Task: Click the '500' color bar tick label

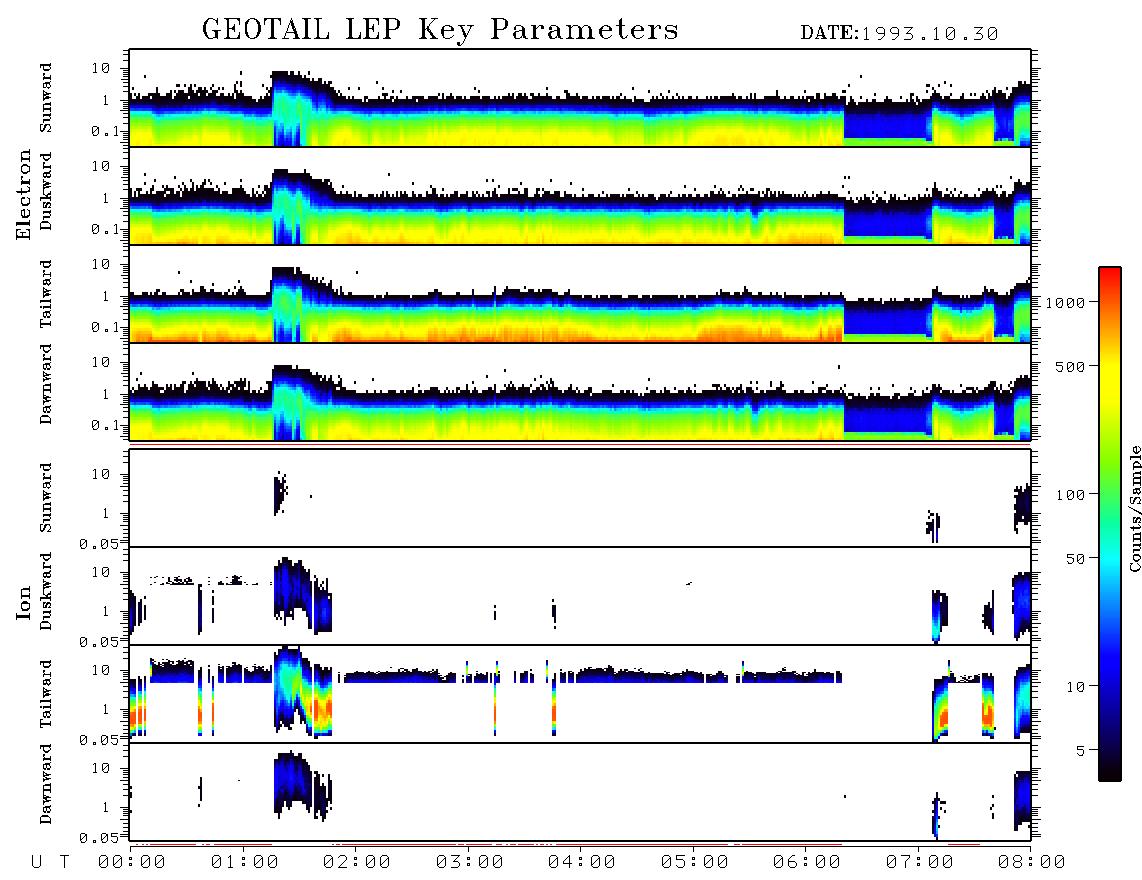Action: coord(1071,366)
